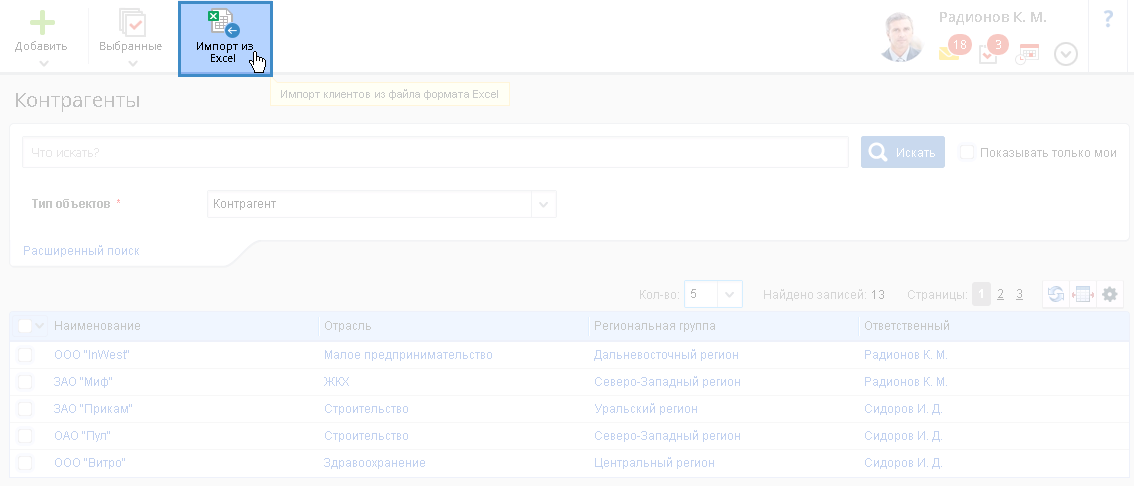Click the Искать search button
1134x486 pixels.
pos(903,153)
